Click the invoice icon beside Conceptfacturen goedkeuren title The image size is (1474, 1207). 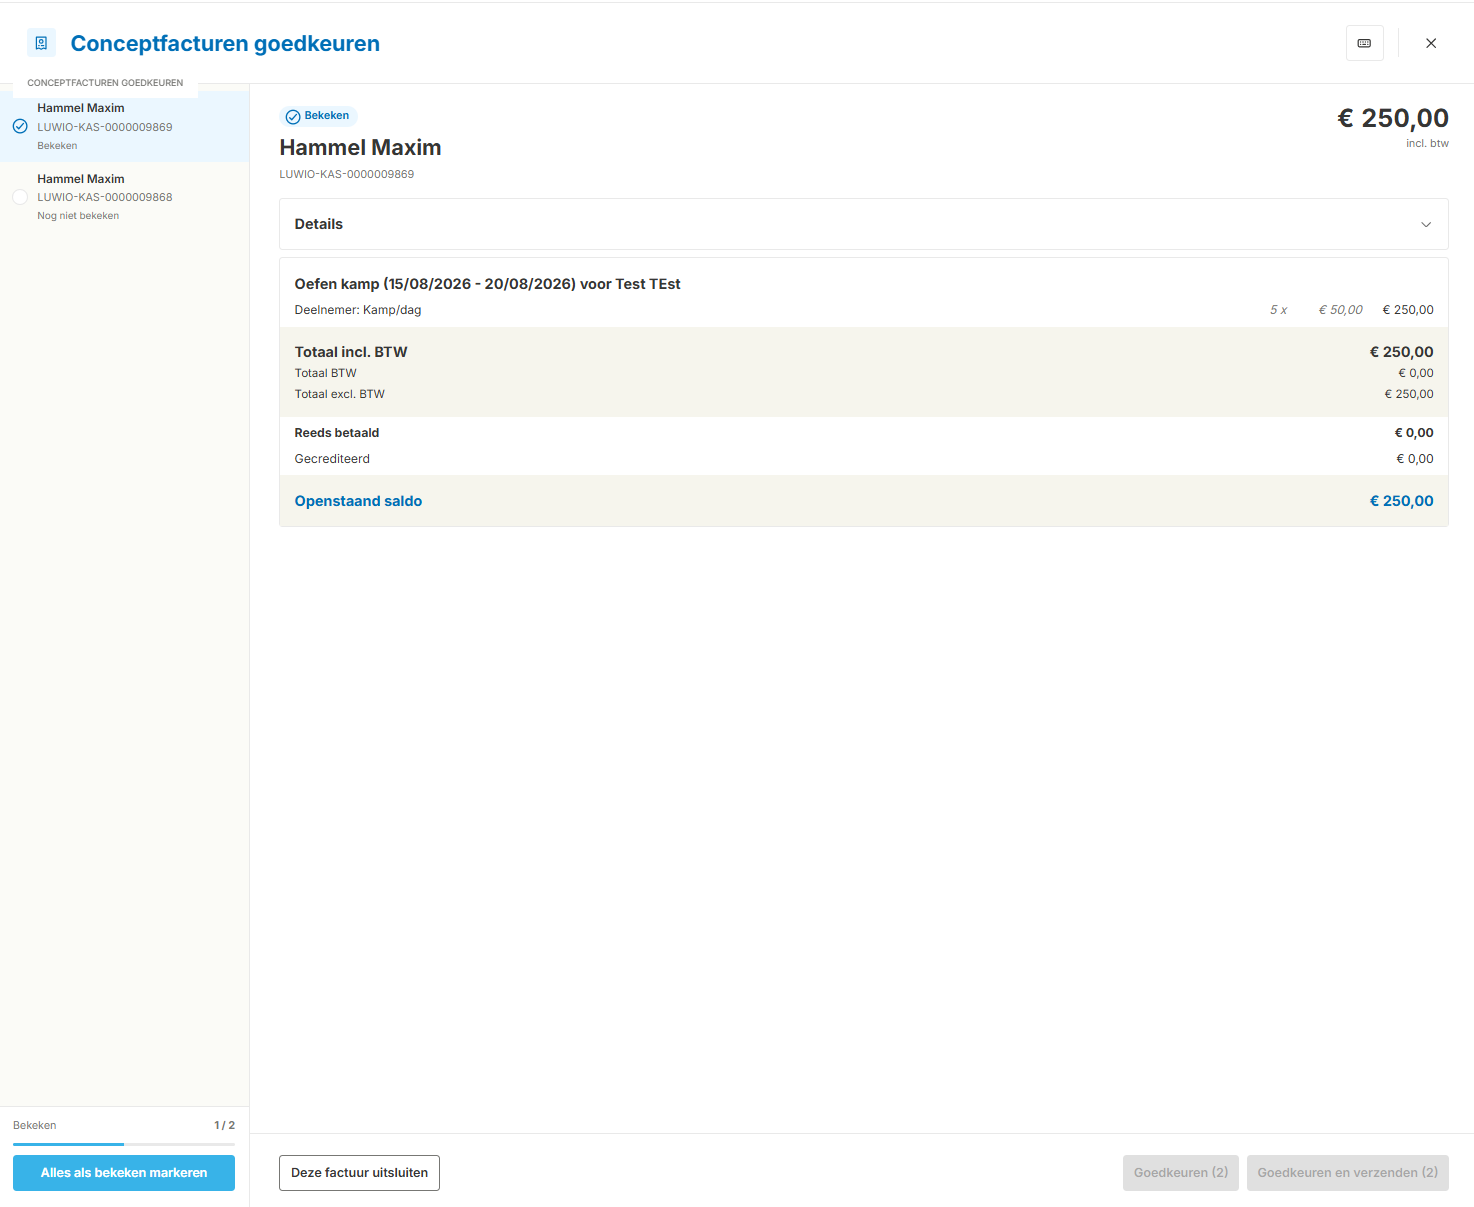(41, 43)
